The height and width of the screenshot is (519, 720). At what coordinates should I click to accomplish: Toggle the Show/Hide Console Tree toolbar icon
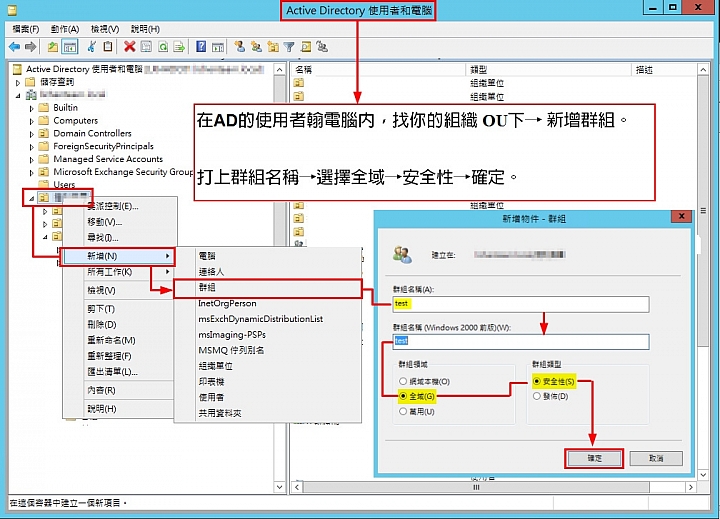pos(70,46)
